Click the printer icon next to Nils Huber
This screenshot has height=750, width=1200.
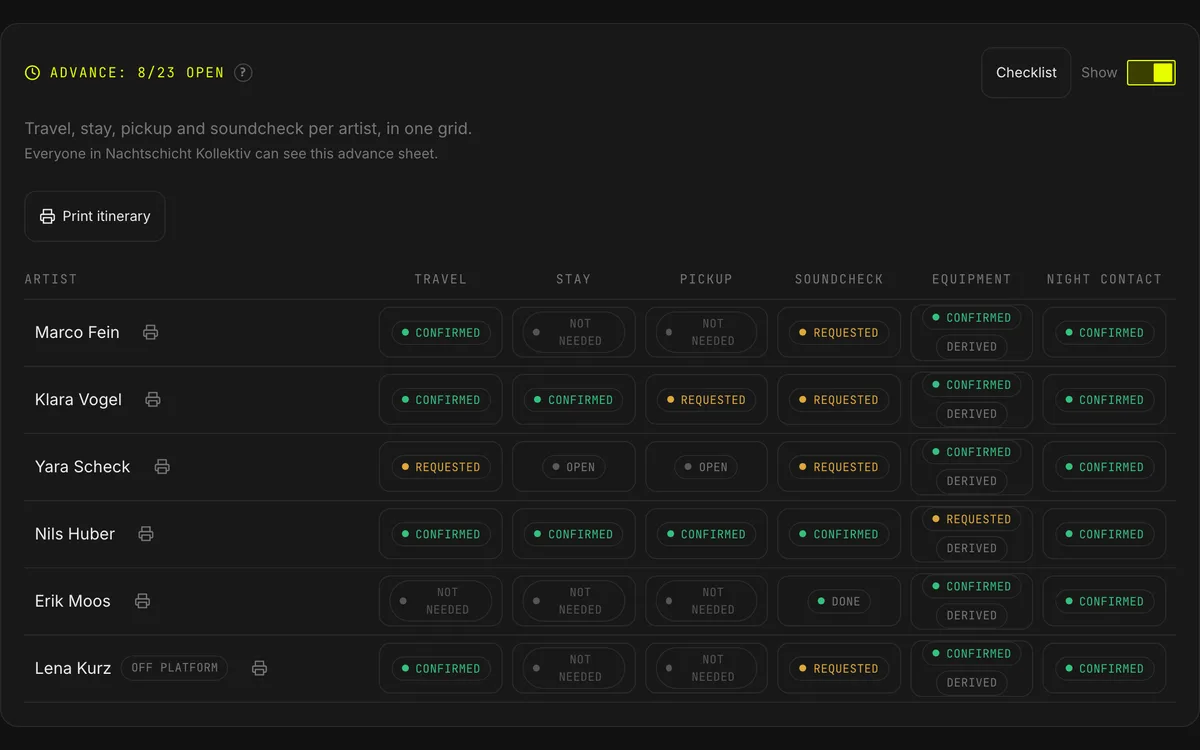click(146, 534)
